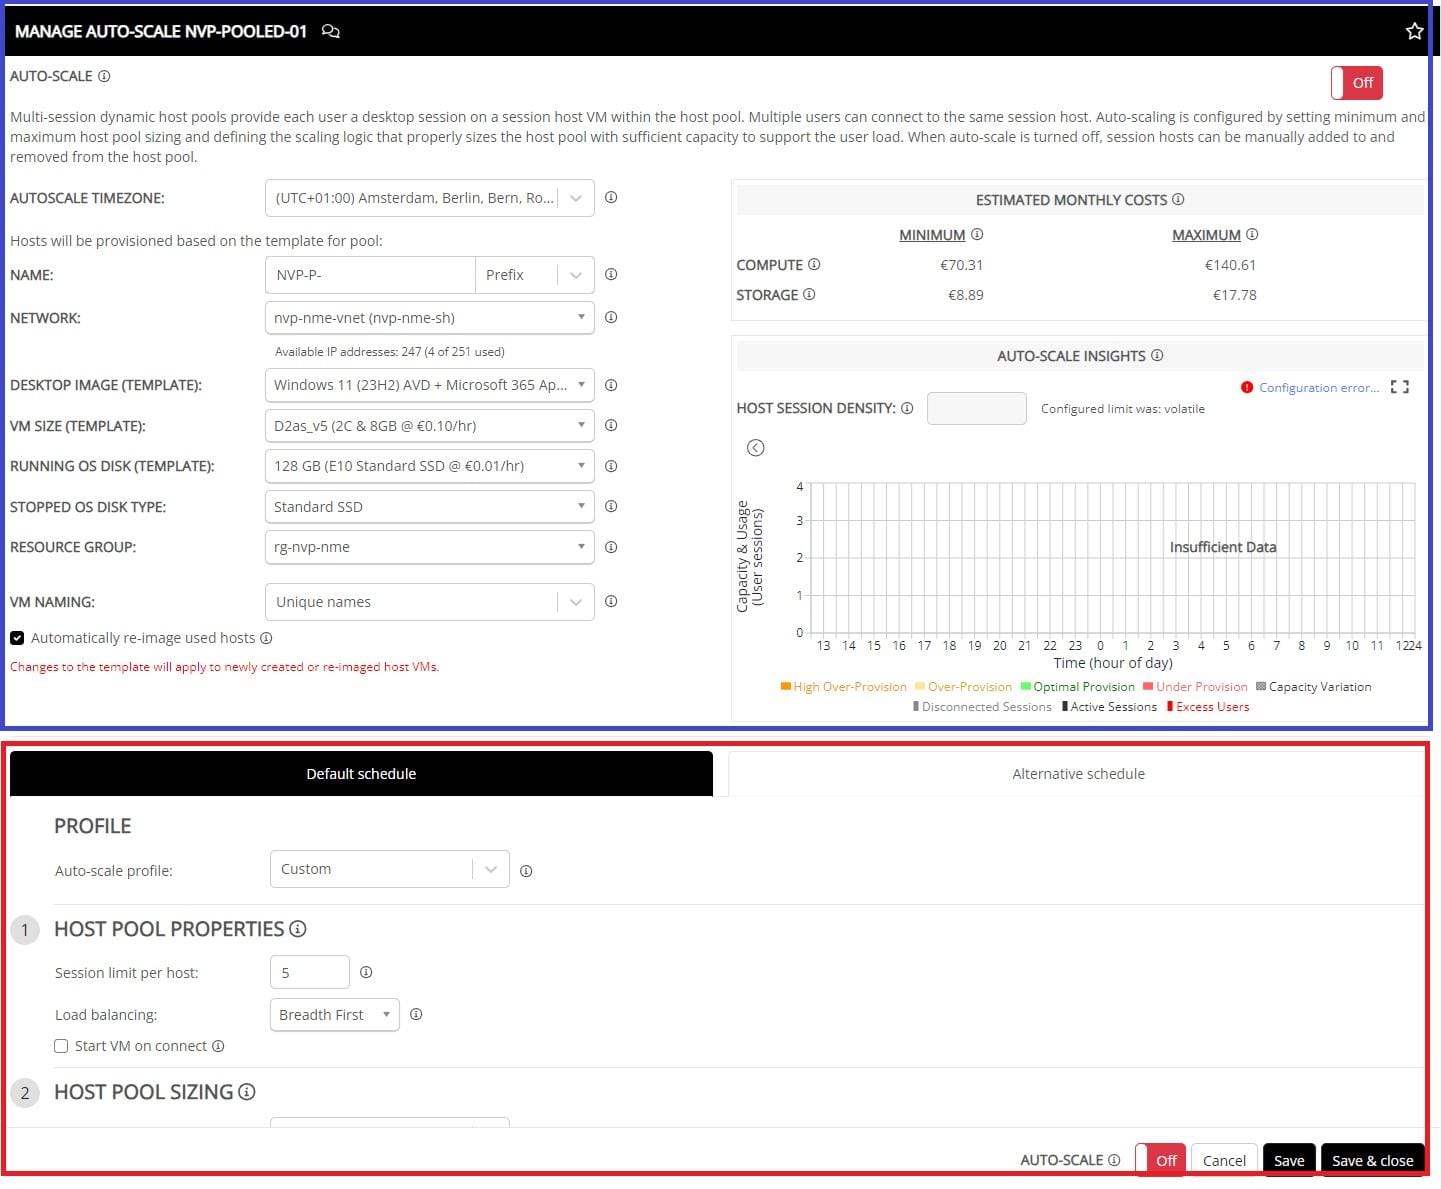Image resolution: width=1441 pixels, height=1189 pixels.
Task: Open the Auto-scale profile dropdown
Action: [389, 869]
